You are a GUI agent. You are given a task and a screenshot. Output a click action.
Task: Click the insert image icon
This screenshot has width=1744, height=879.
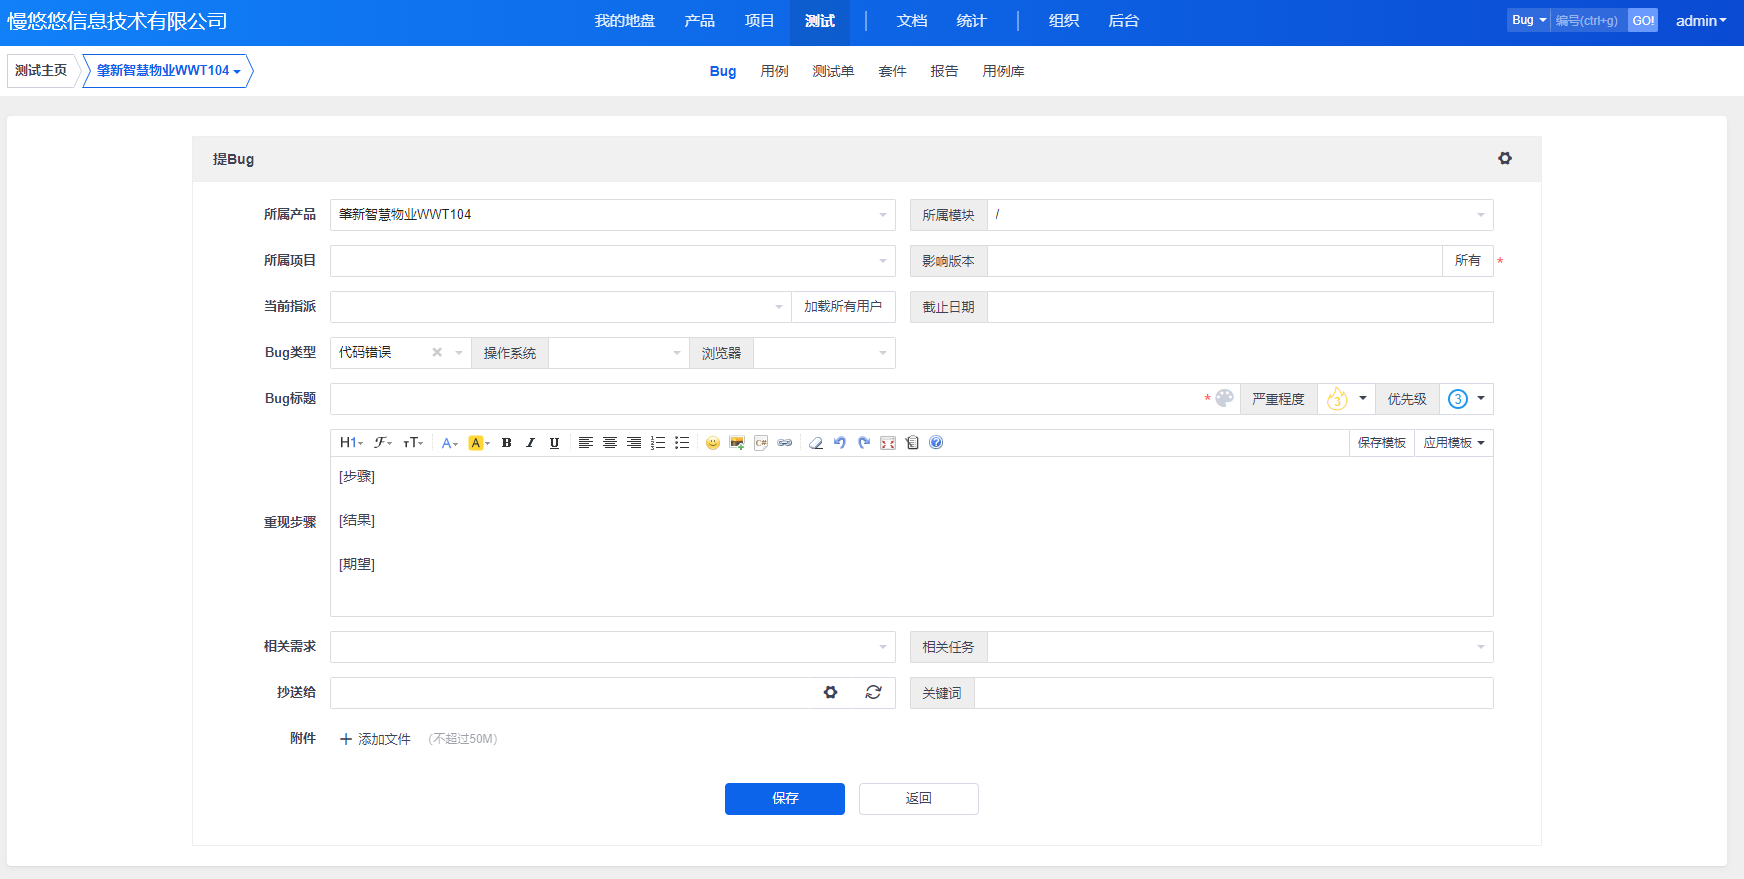point(737,443)
